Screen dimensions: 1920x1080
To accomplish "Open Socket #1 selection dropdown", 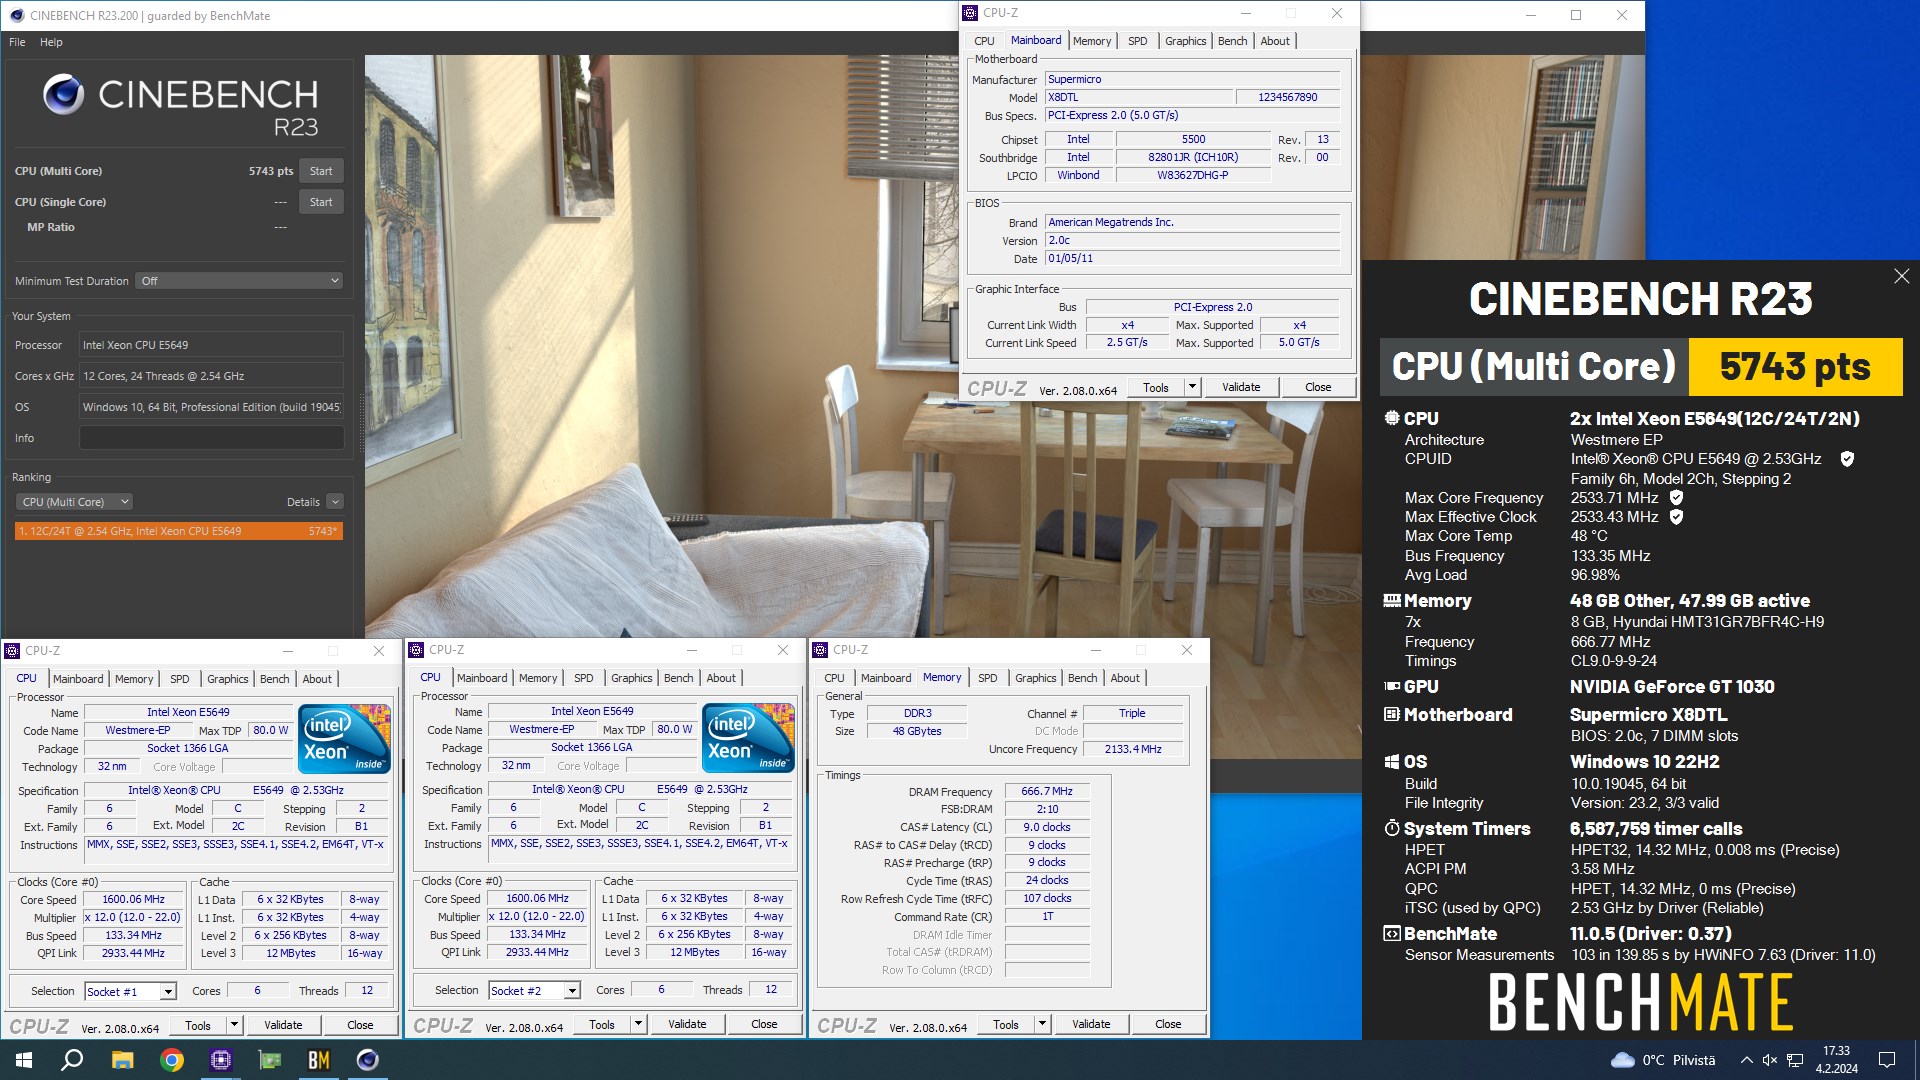I will 168,992.
